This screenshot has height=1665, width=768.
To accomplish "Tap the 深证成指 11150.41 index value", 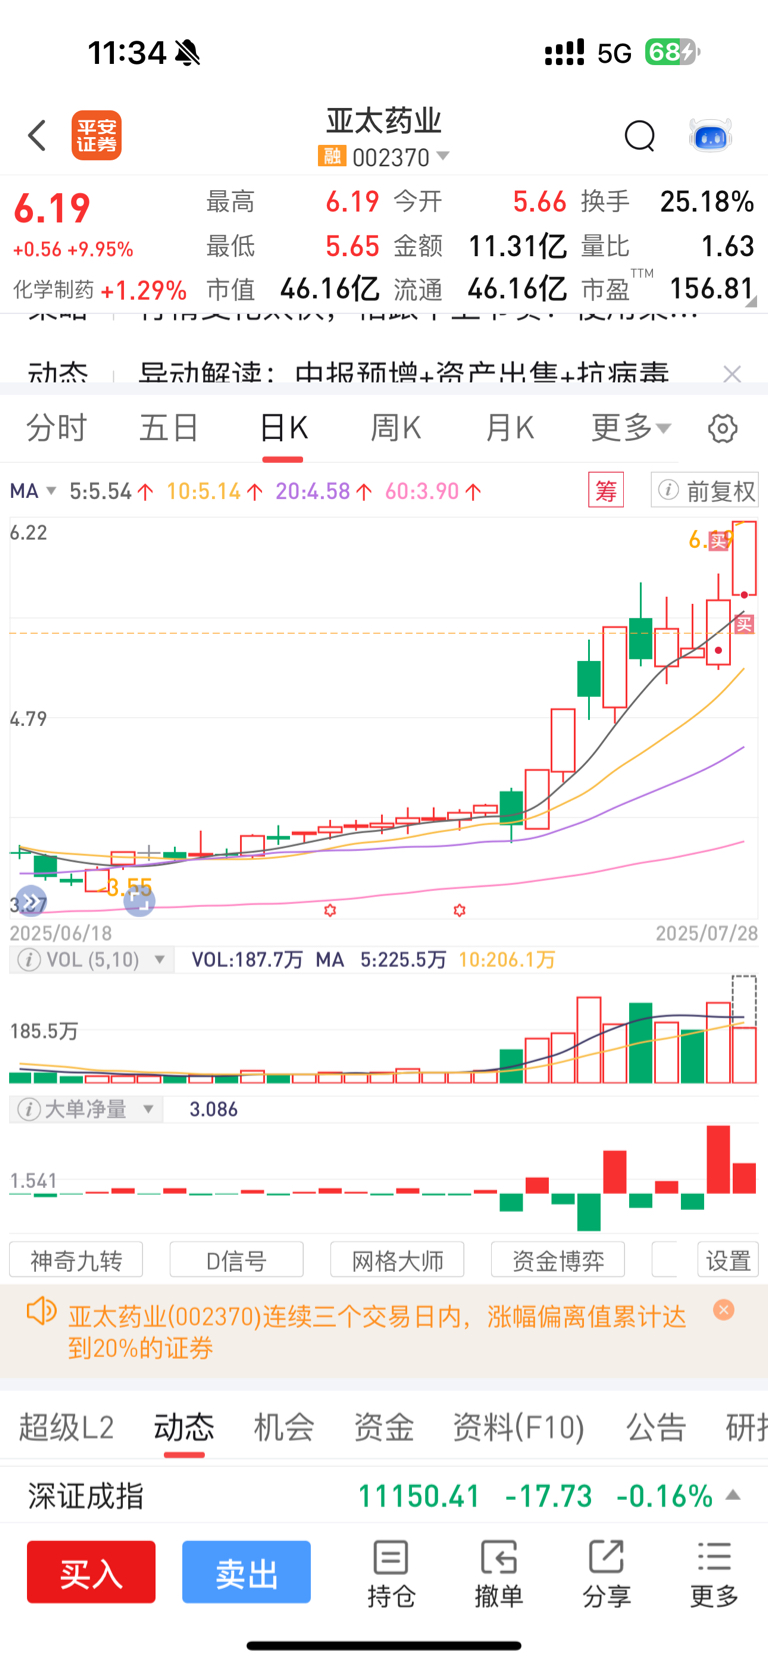I will (x=419, y=1496).
